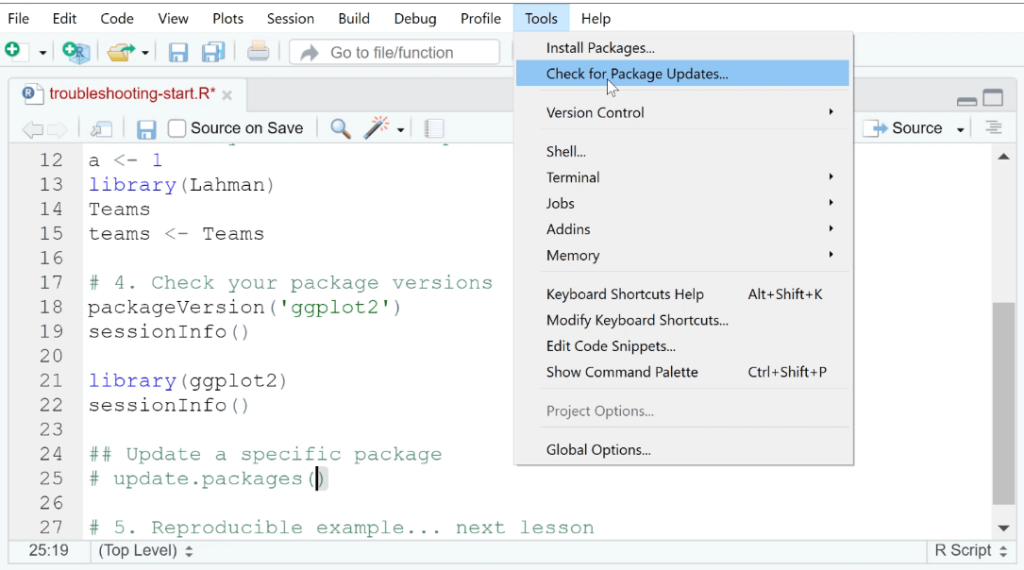Click the Compile Report notebook icon
This screenshot has height=570, width=1024.
[x=434, y=129]
